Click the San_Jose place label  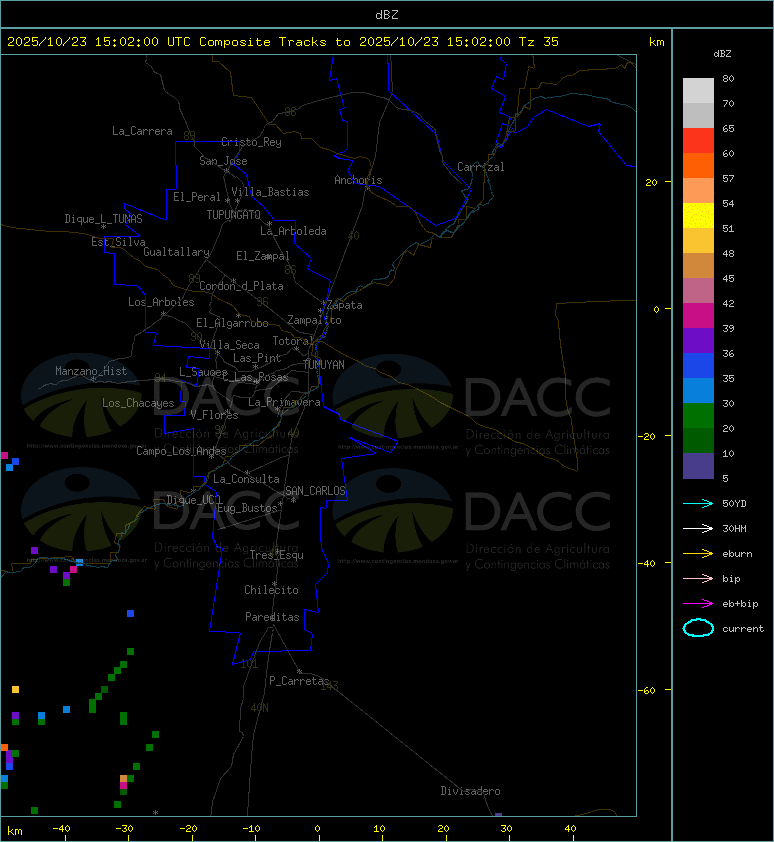click(223, 161)
